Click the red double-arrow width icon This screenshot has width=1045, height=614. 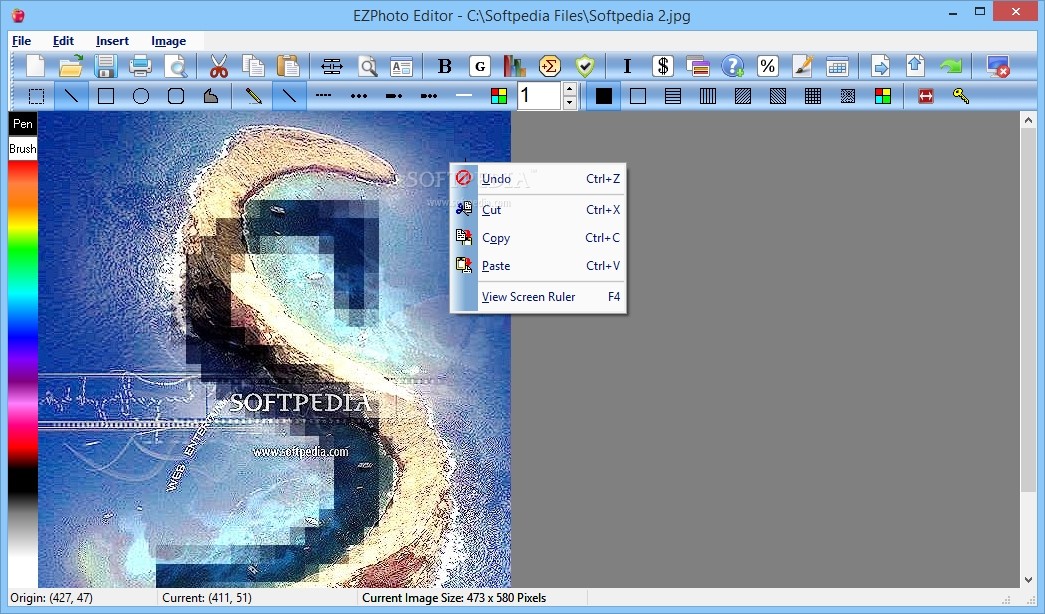pos(926,96)
